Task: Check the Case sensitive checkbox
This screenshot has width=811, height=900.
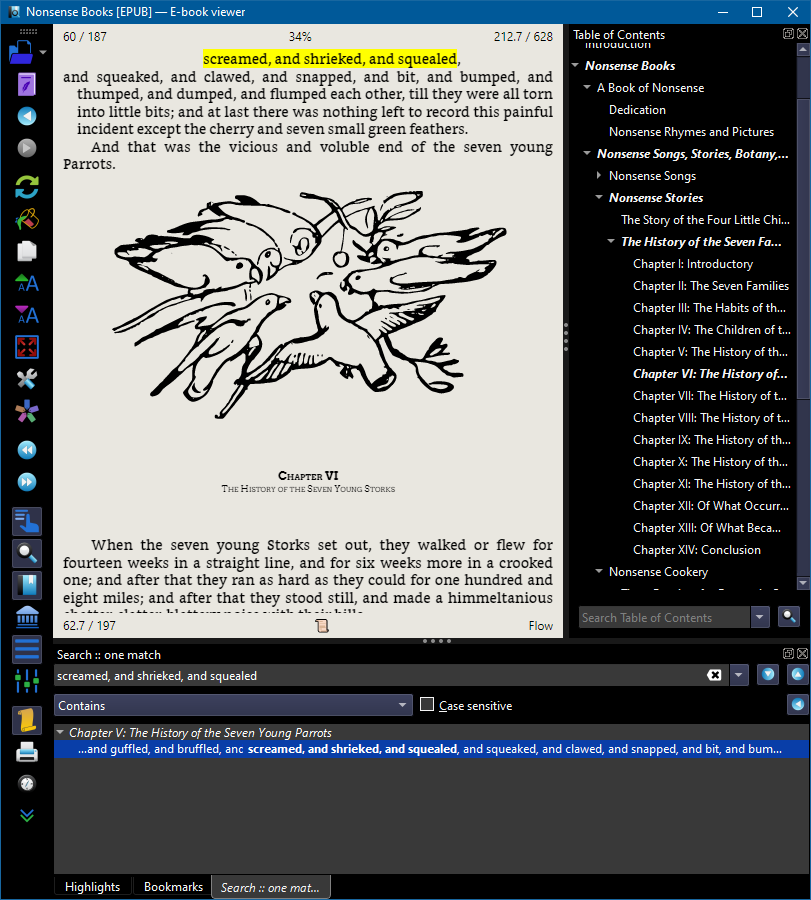Action: pos(427,704)
